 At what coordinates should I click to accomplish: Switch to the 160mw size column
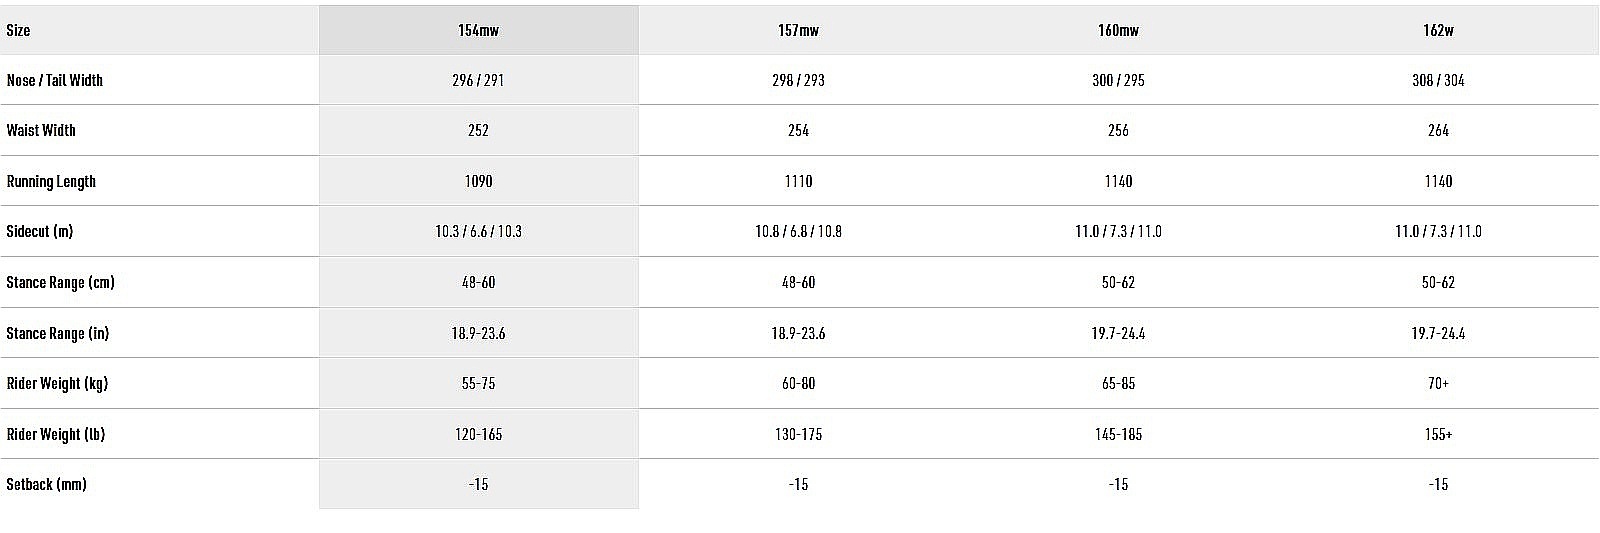pyautogui.click(x=1118, y=30)
